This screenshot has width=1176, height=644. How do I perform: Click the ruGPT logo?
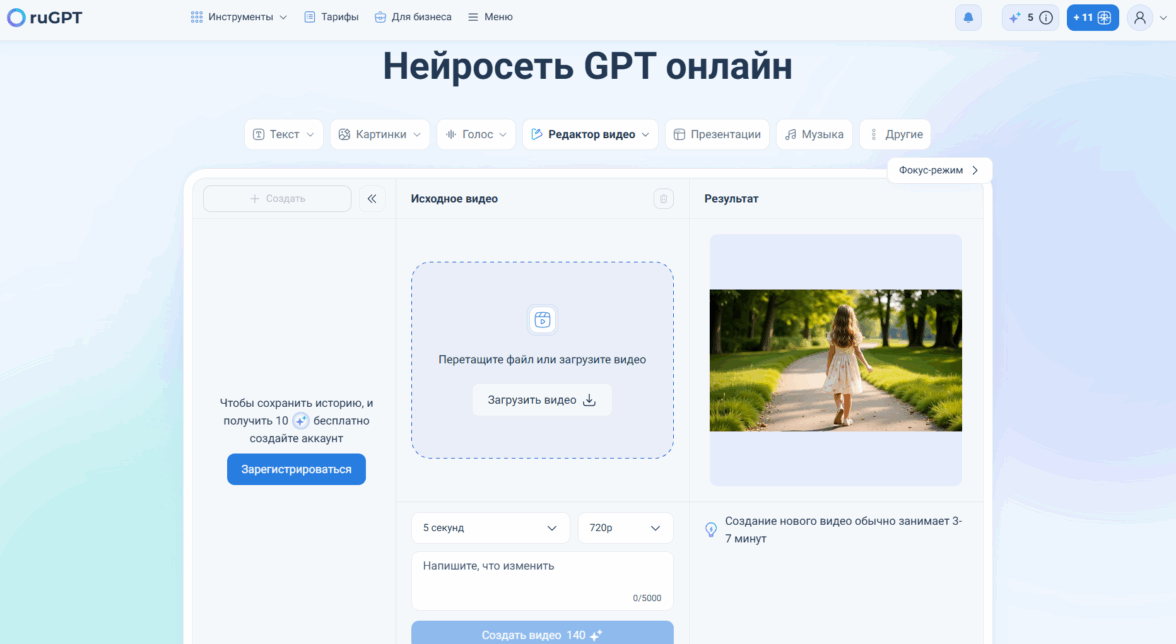coord(45,17)
